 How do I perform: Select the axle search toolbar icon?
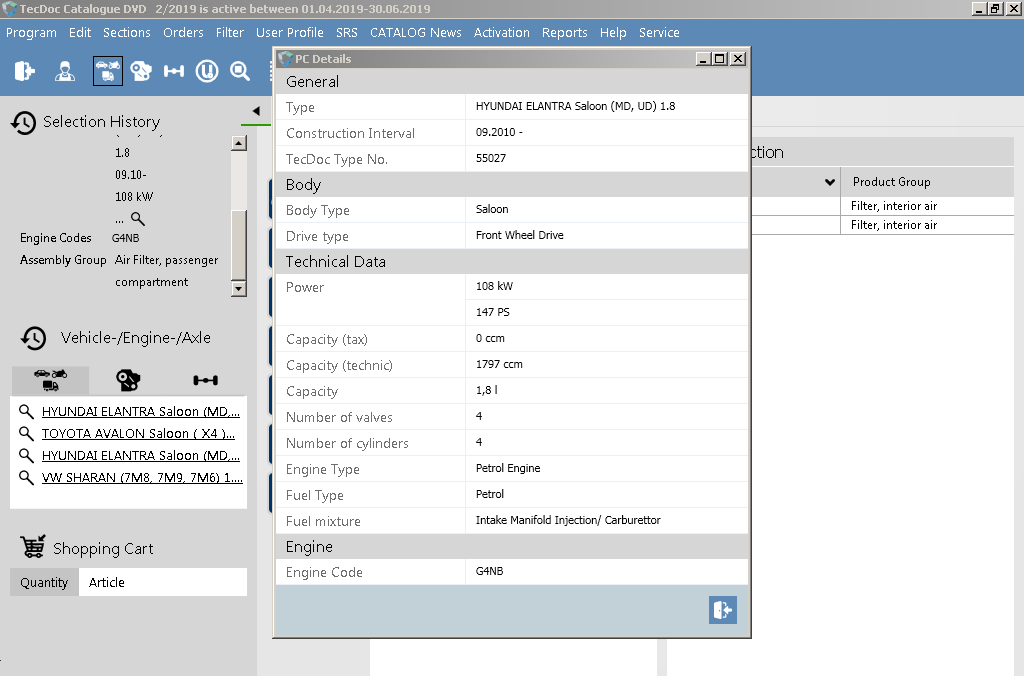[174, 71]
